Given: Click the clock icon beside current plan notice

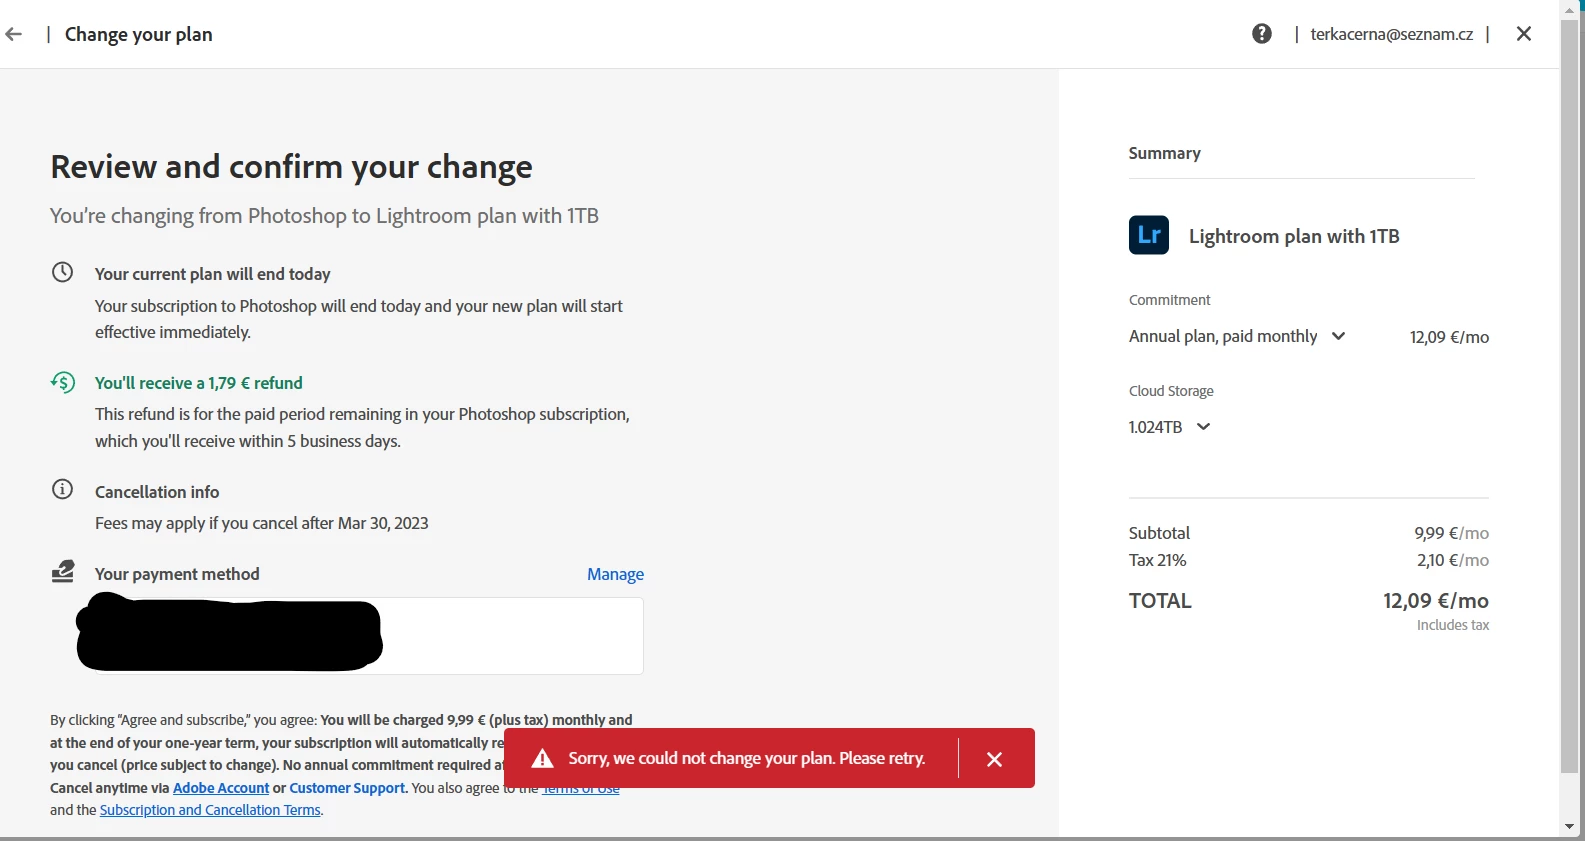Looking at the screenshot, I should tap(62, 272).
